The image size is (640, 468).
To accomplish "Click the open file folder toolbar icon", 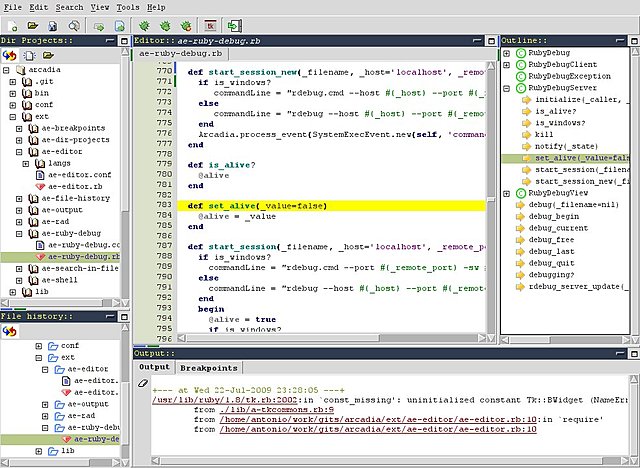I will tap(32, 24).
